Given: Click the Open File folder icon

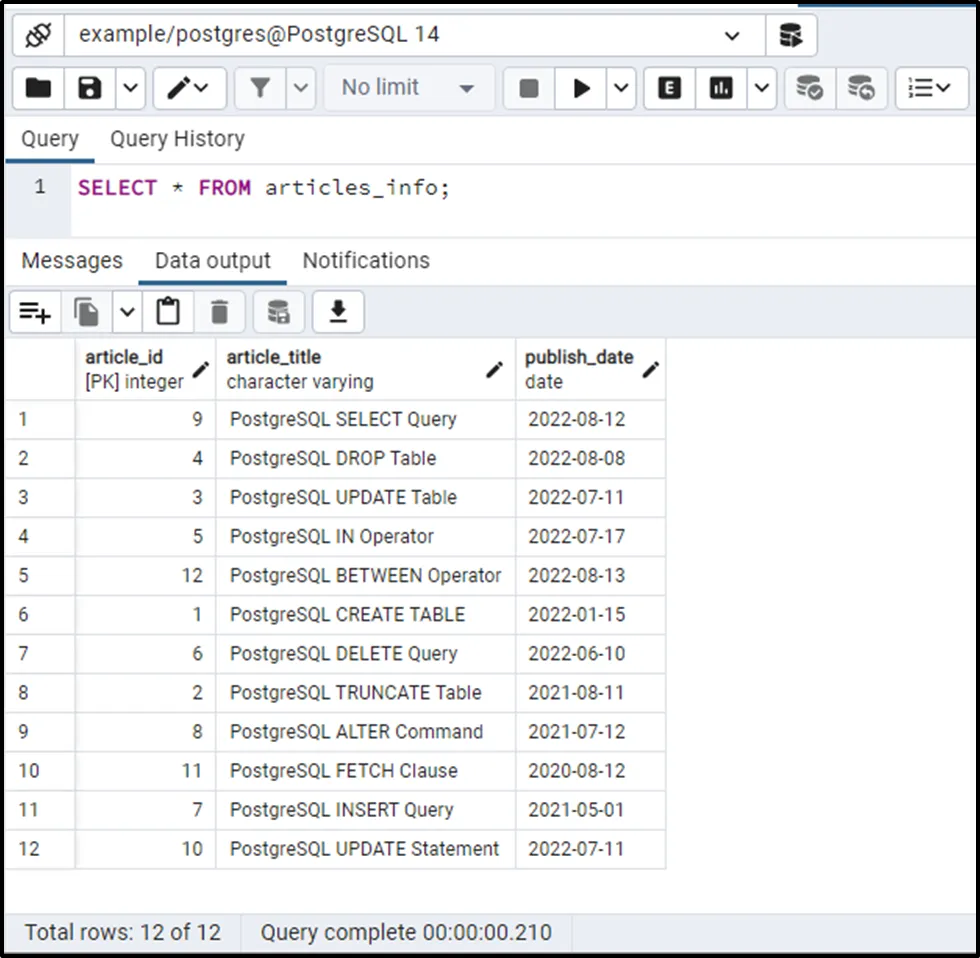Looking at the screenshot, I should [x=39, y=88].
